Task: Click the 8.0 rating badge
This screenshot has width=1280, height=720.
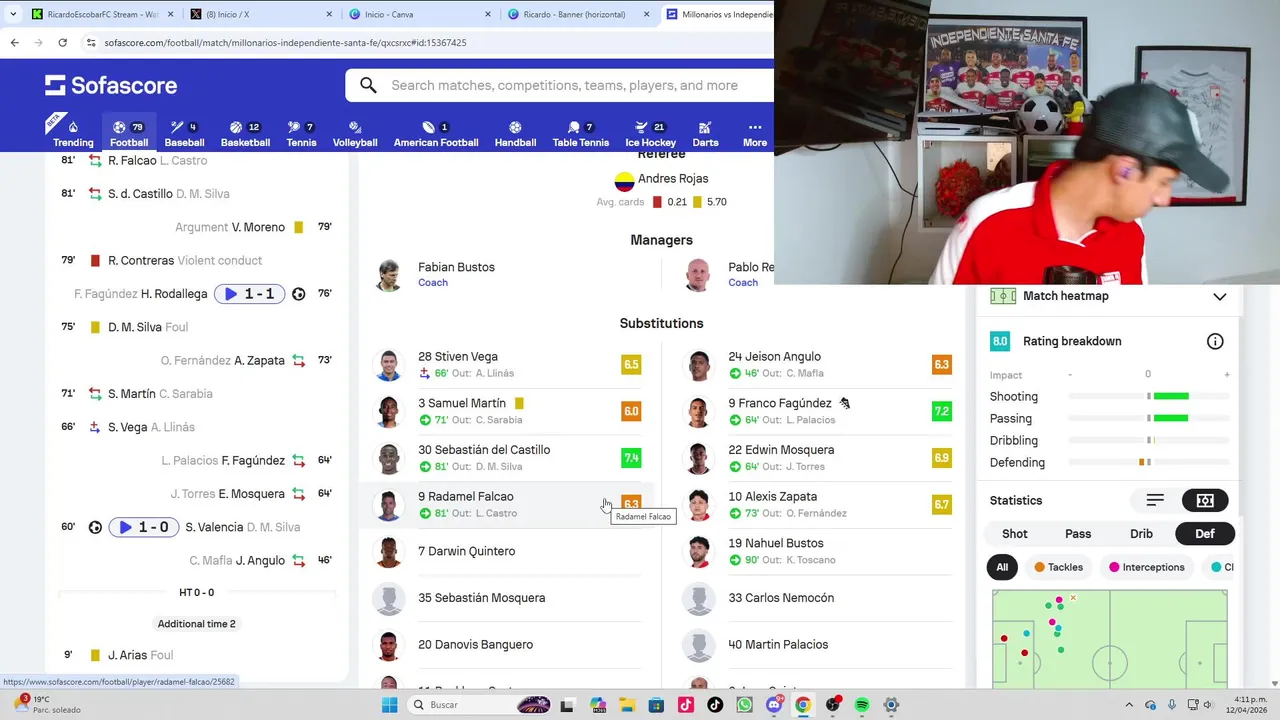Action: click(x=1000, y=341)
